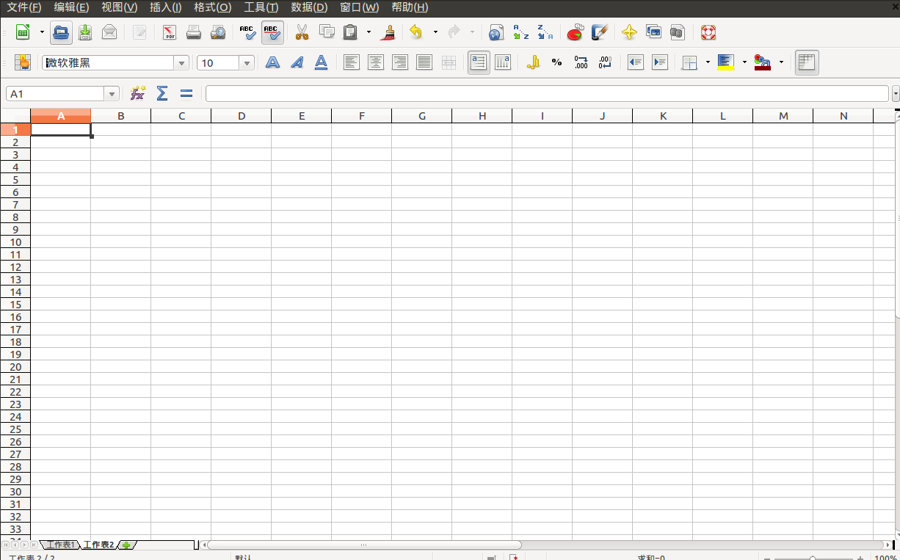Apply the yellow background color swatch
Screen dimensions: 900x560
[725, 62]
